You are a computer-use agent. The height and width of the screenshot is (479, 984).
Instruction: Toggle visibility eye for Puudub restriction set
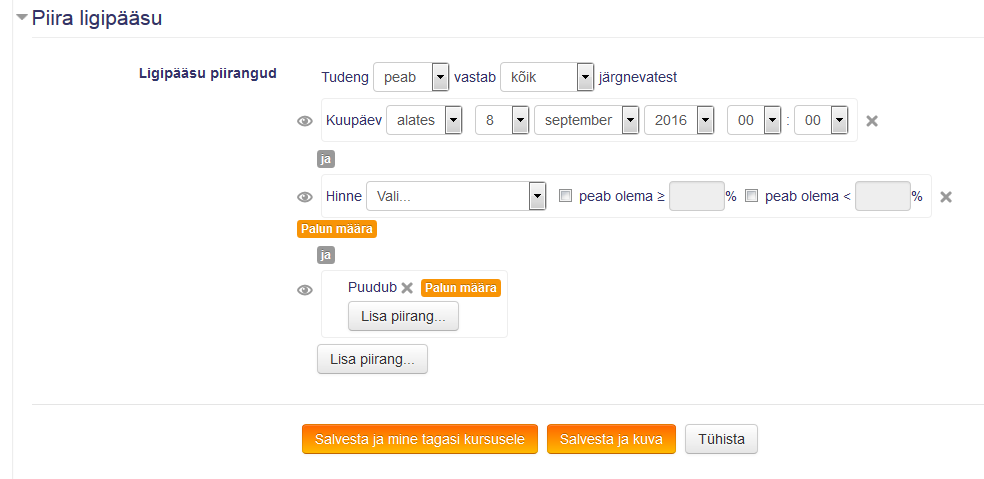(x=305, y=290)
